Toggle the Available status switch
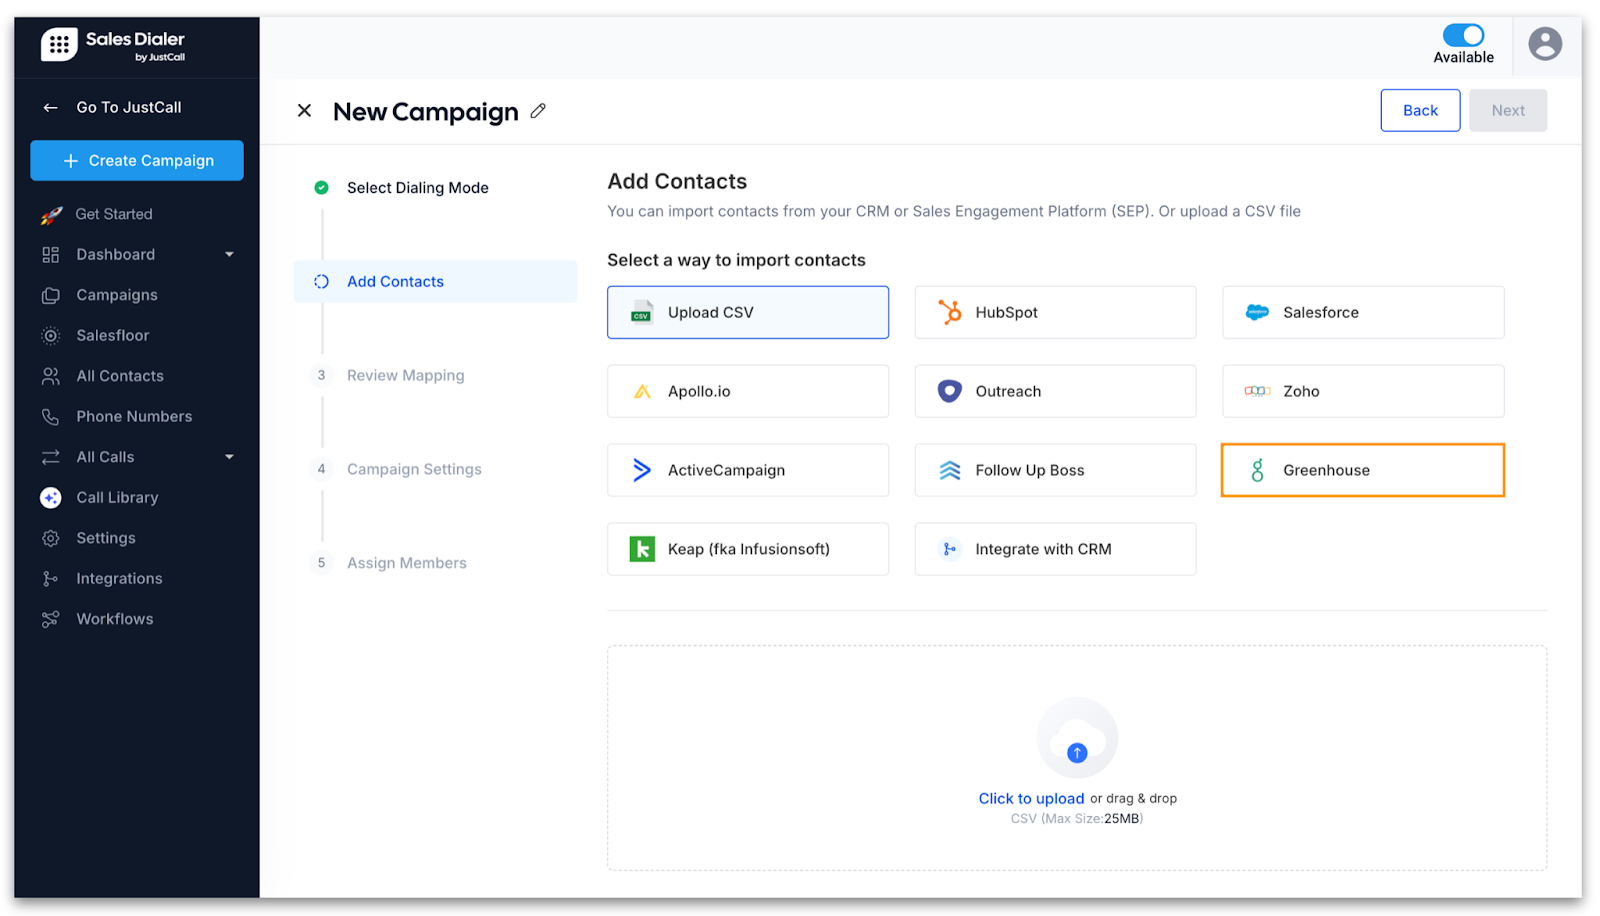This screenshot has width=1600, height=916. (x=1463, y=35)
